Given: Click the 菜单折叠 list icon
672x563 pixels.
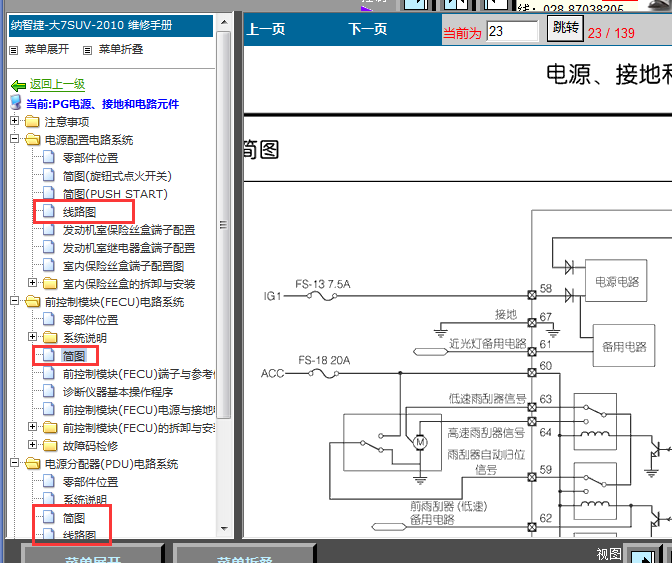Looking at the screenshot, I should pos(89,50).
